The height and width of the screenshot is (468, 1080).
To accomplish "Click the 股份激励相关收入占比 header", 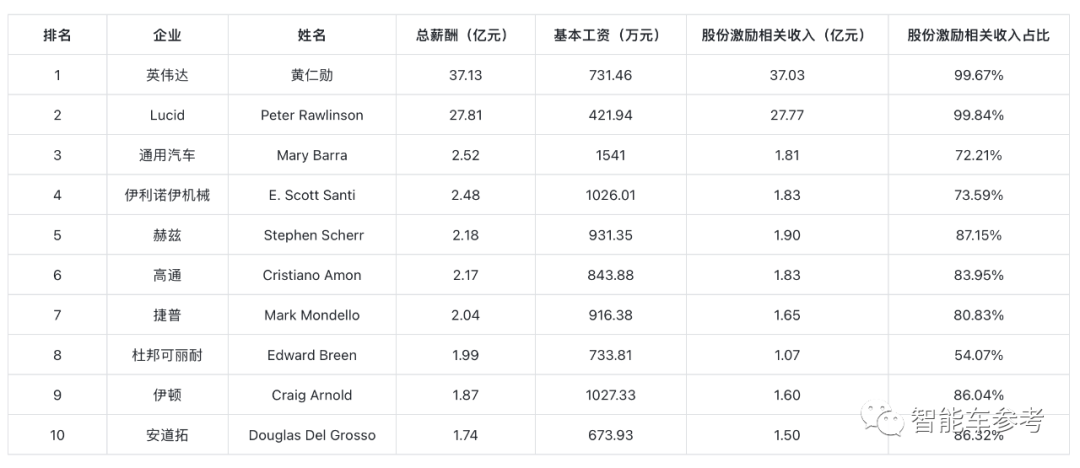I will [x=978, y=35].
